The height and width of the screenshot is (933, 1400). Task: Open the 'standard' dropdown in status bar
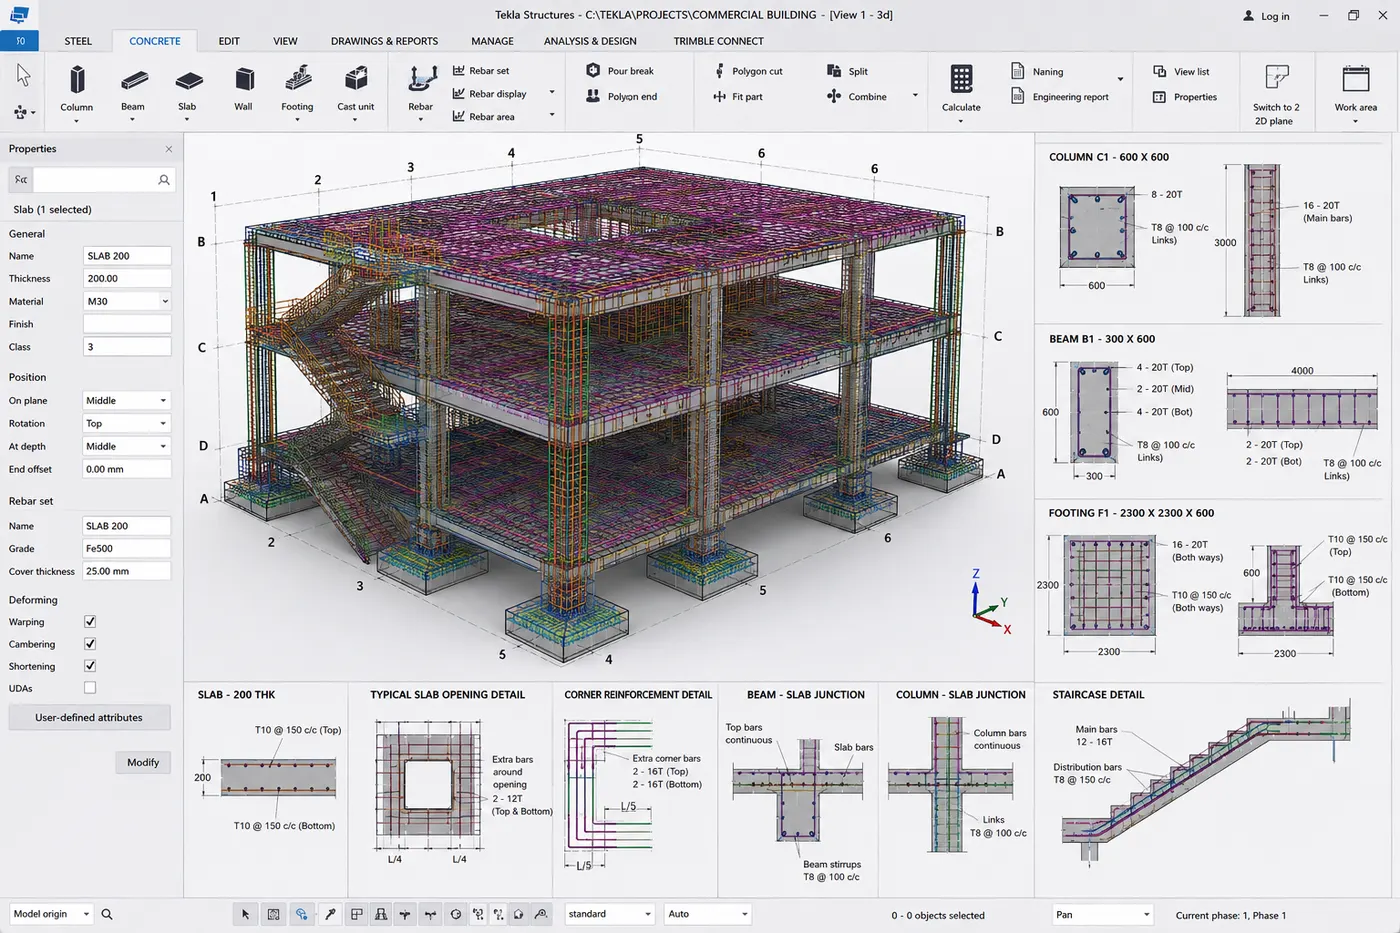pos(609,914)
